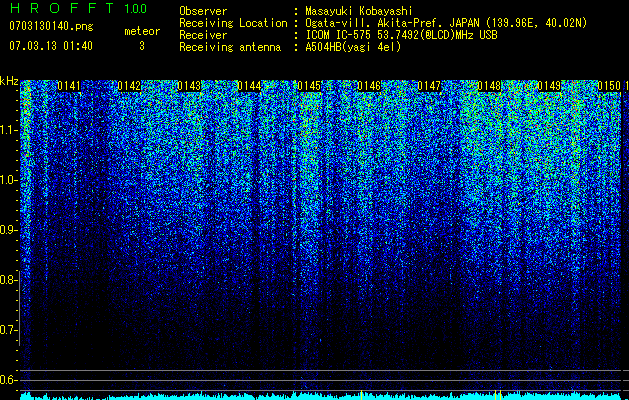This screenshot has width=629, height=400.
Task: Click the 0141 time marker
Action: click(x=69, y=86)
